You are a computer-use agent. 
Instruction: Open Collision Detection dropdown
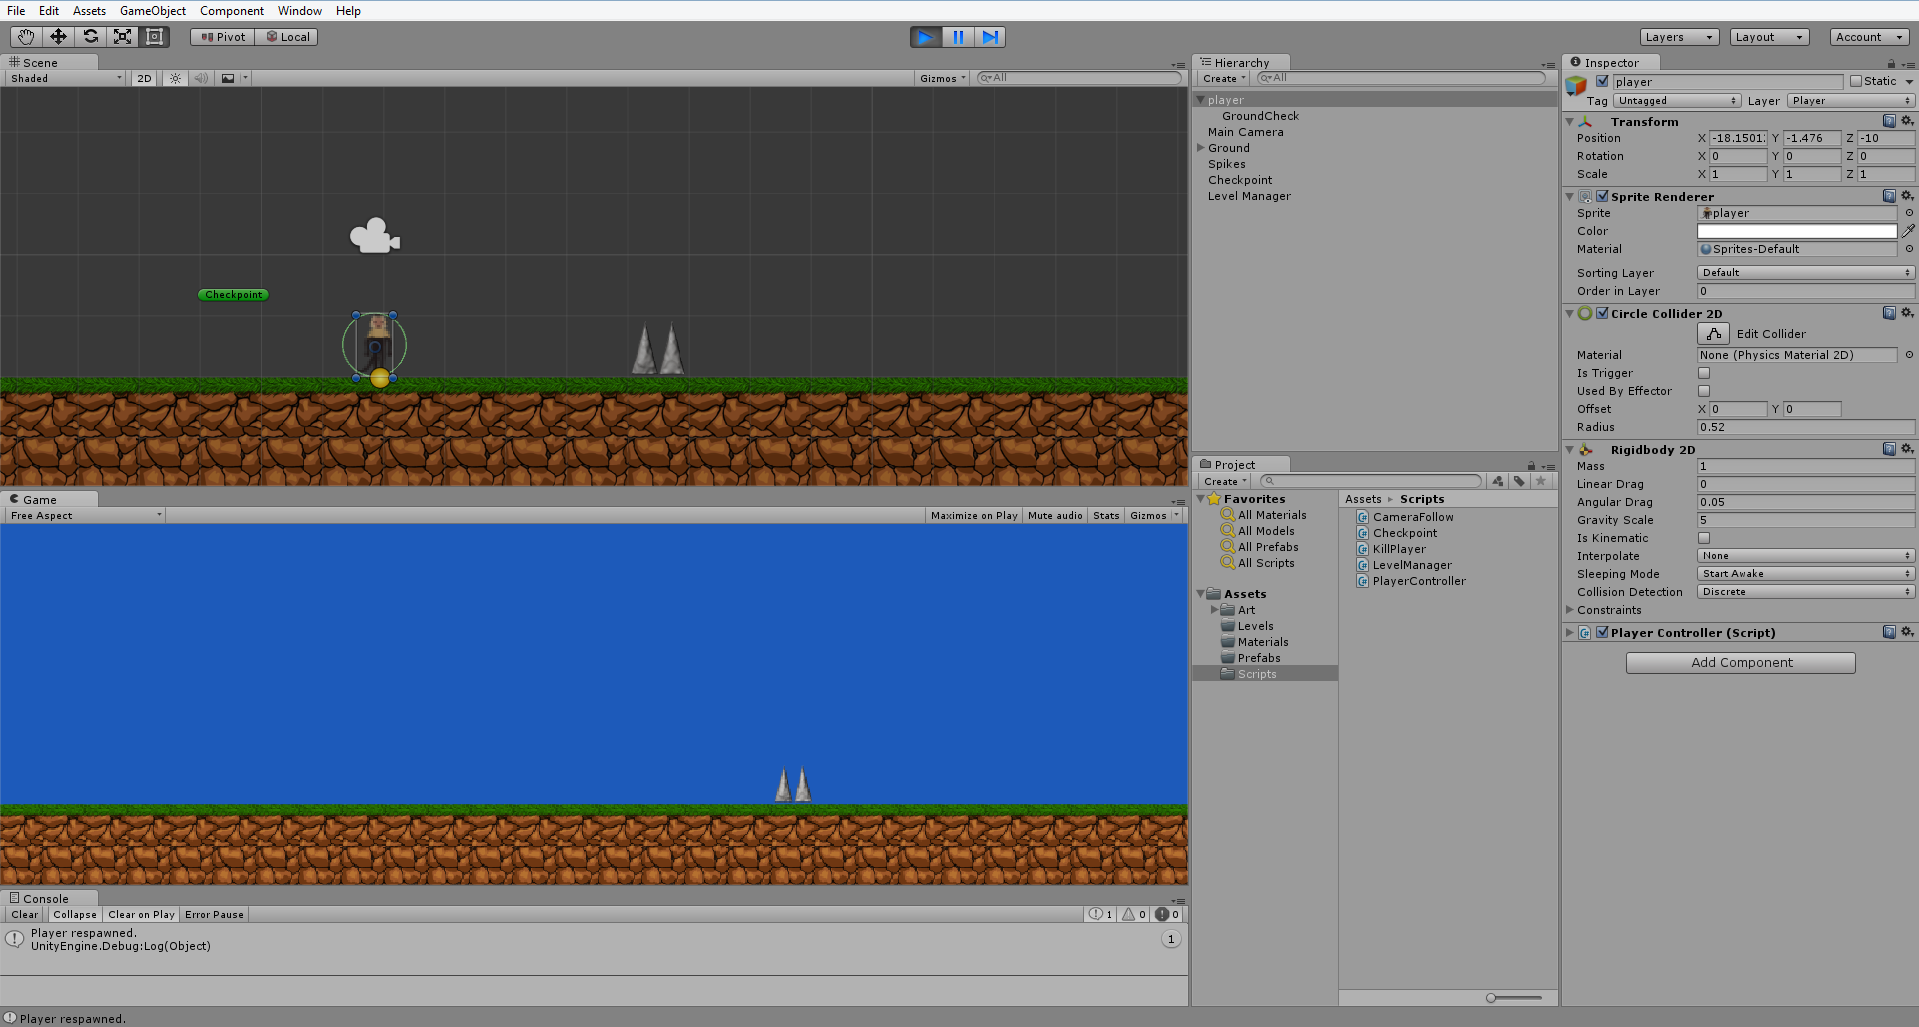coord(1806,592)
